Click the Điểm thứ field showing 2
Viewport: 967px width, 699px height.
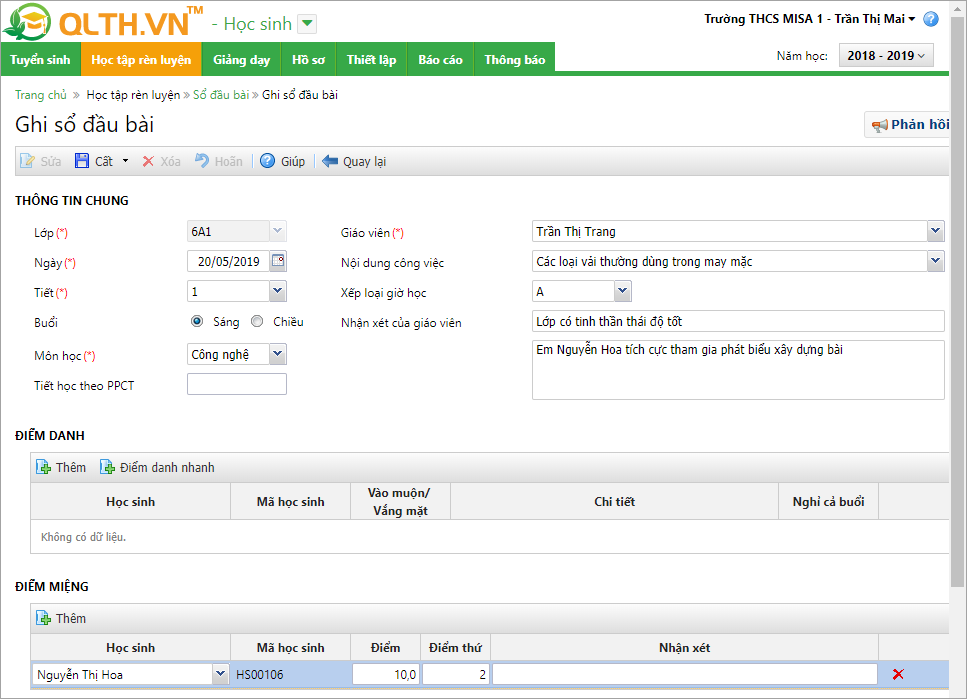(455, 674)
